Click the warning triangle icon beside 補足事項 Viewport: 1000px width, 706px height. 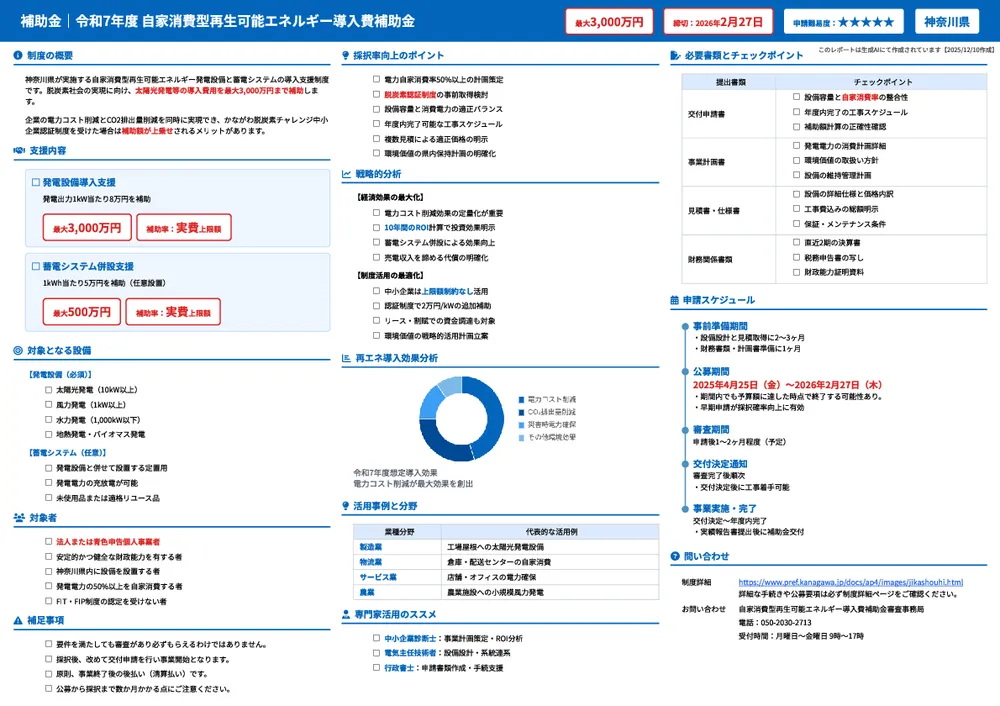point(19,621)
